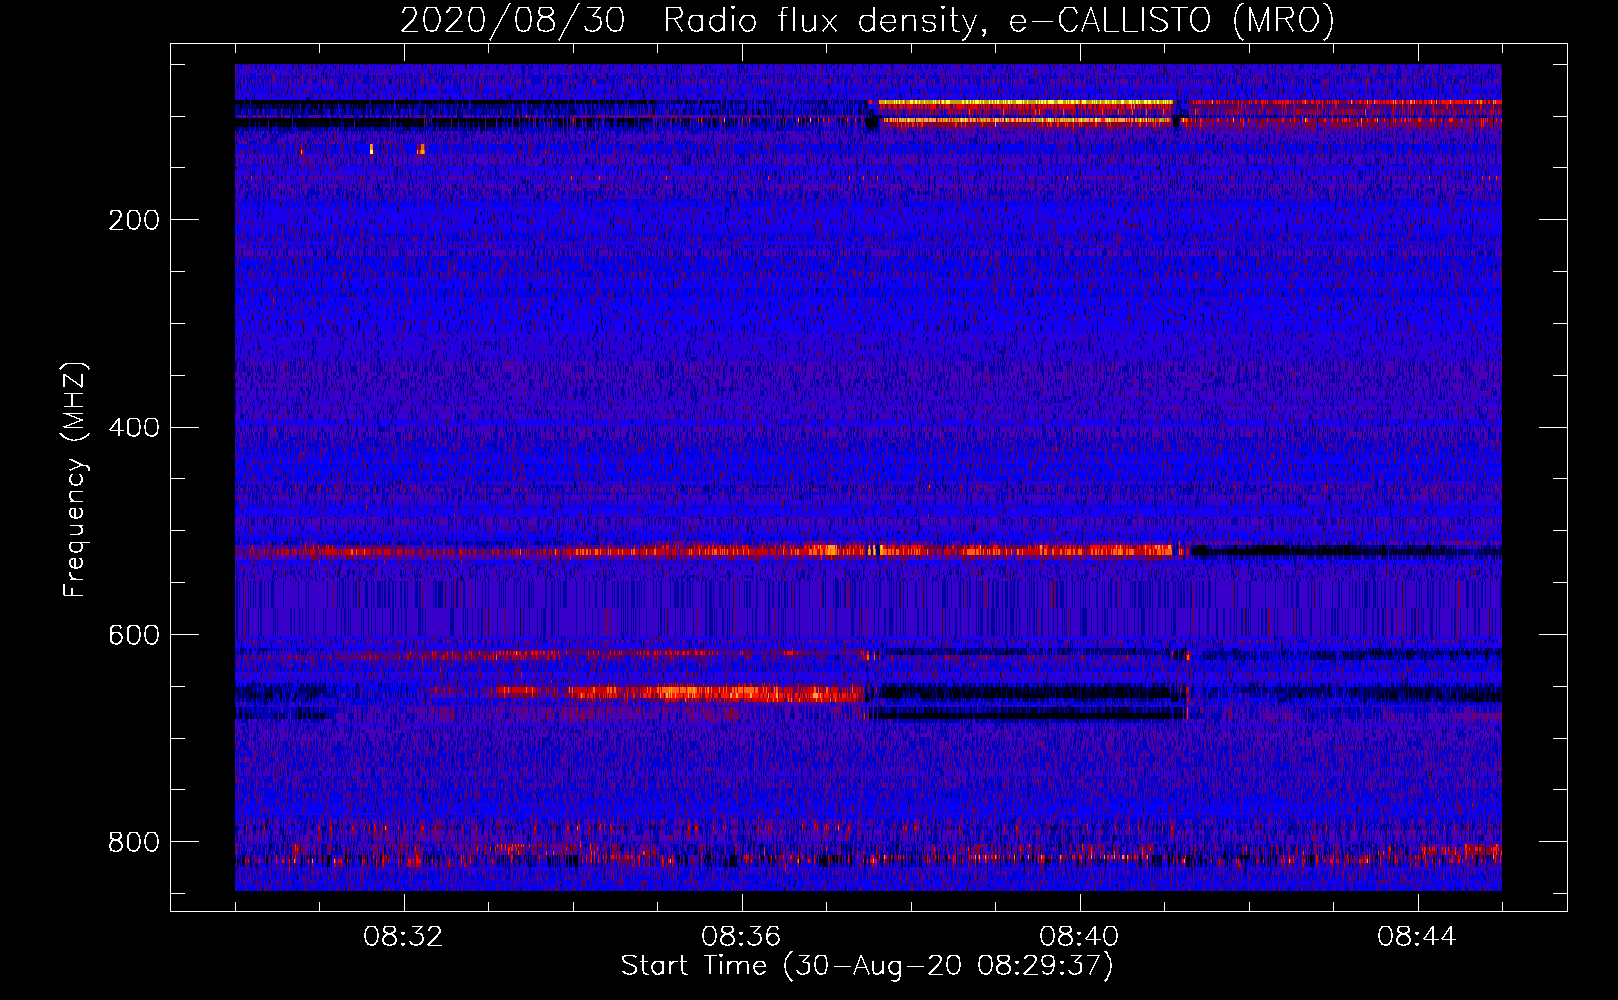Viewport: 1618px width, 1000px height.
Task: Click the 08:36 time tick label
Action: (x=741, y=937)
